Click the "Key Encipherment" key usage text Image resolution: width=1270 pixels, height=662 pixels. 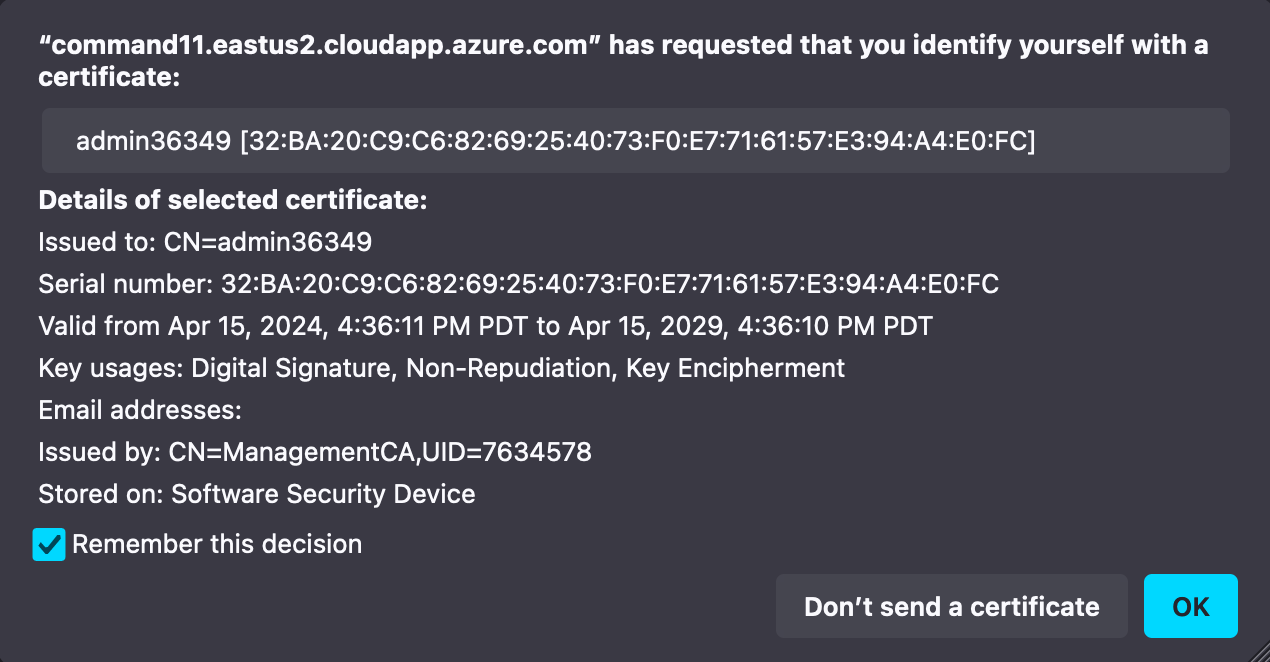click(x=735, y=368)
